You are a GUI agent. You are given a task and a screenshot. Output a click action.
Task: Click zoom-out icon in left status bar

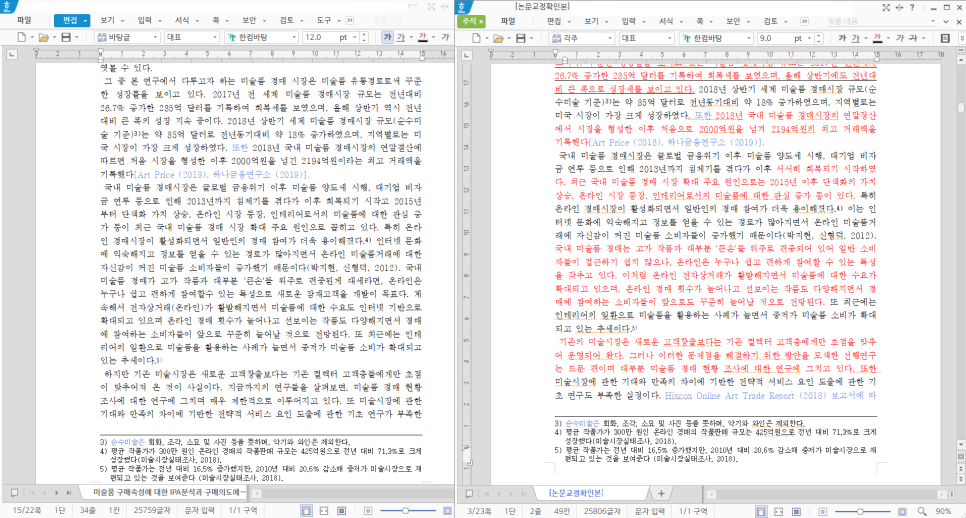tap(368, 511)
